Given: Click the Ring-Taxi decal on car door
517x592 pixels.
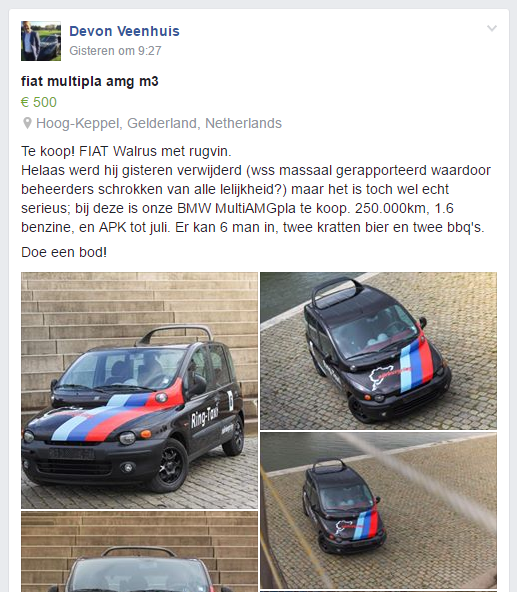Looking at the screenshot, I should click(x=205, y=417).
